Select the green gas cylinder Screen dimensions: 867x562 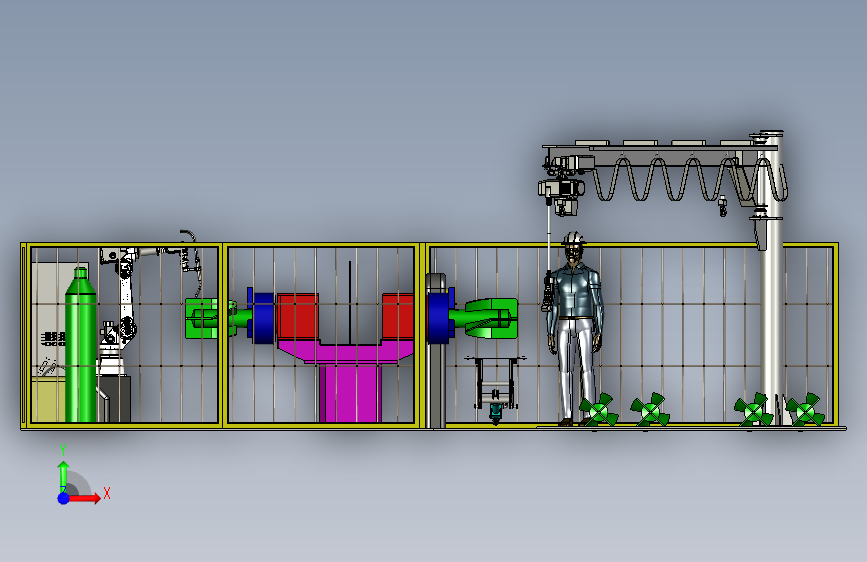point(81,345)
